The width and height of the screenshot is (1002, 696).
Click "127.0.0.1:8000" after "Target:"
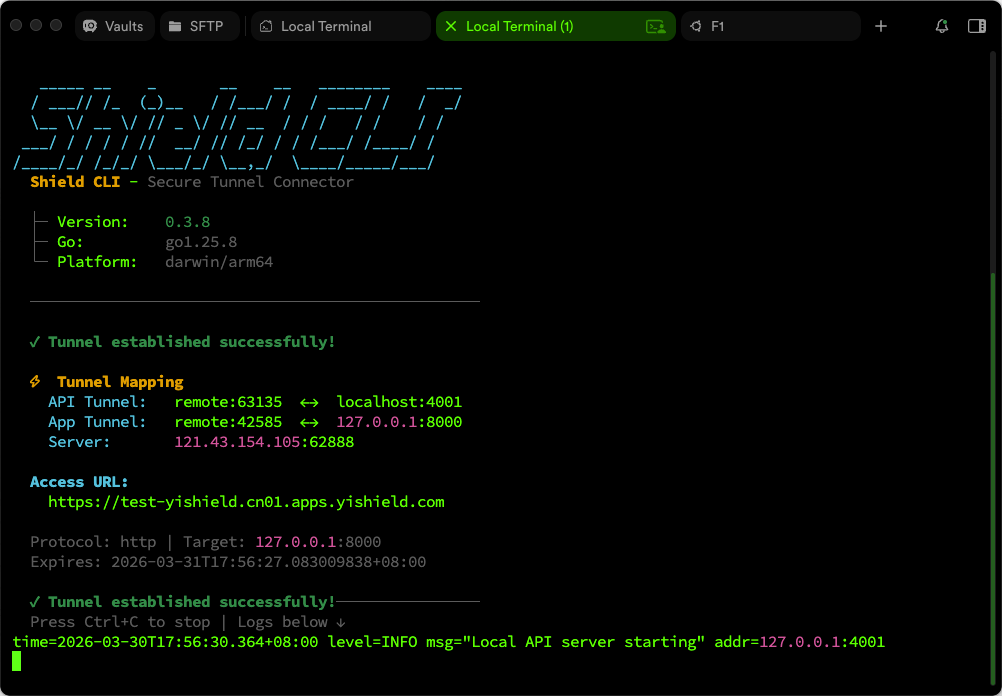(318, 543)
